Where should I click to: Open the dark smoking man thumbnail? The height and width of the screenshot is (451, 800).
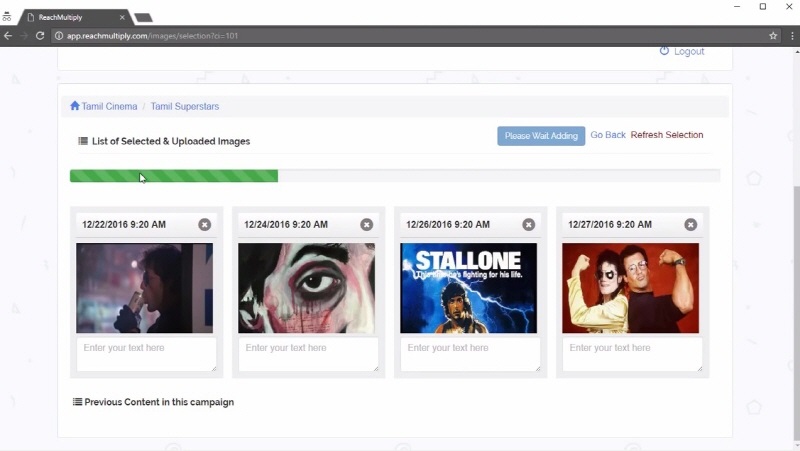144,288
